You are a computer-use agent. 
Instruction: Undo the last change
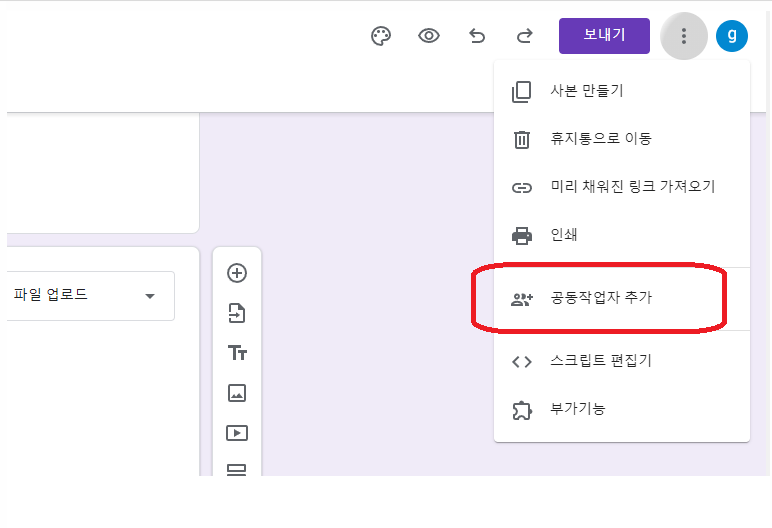click(477, 36)
